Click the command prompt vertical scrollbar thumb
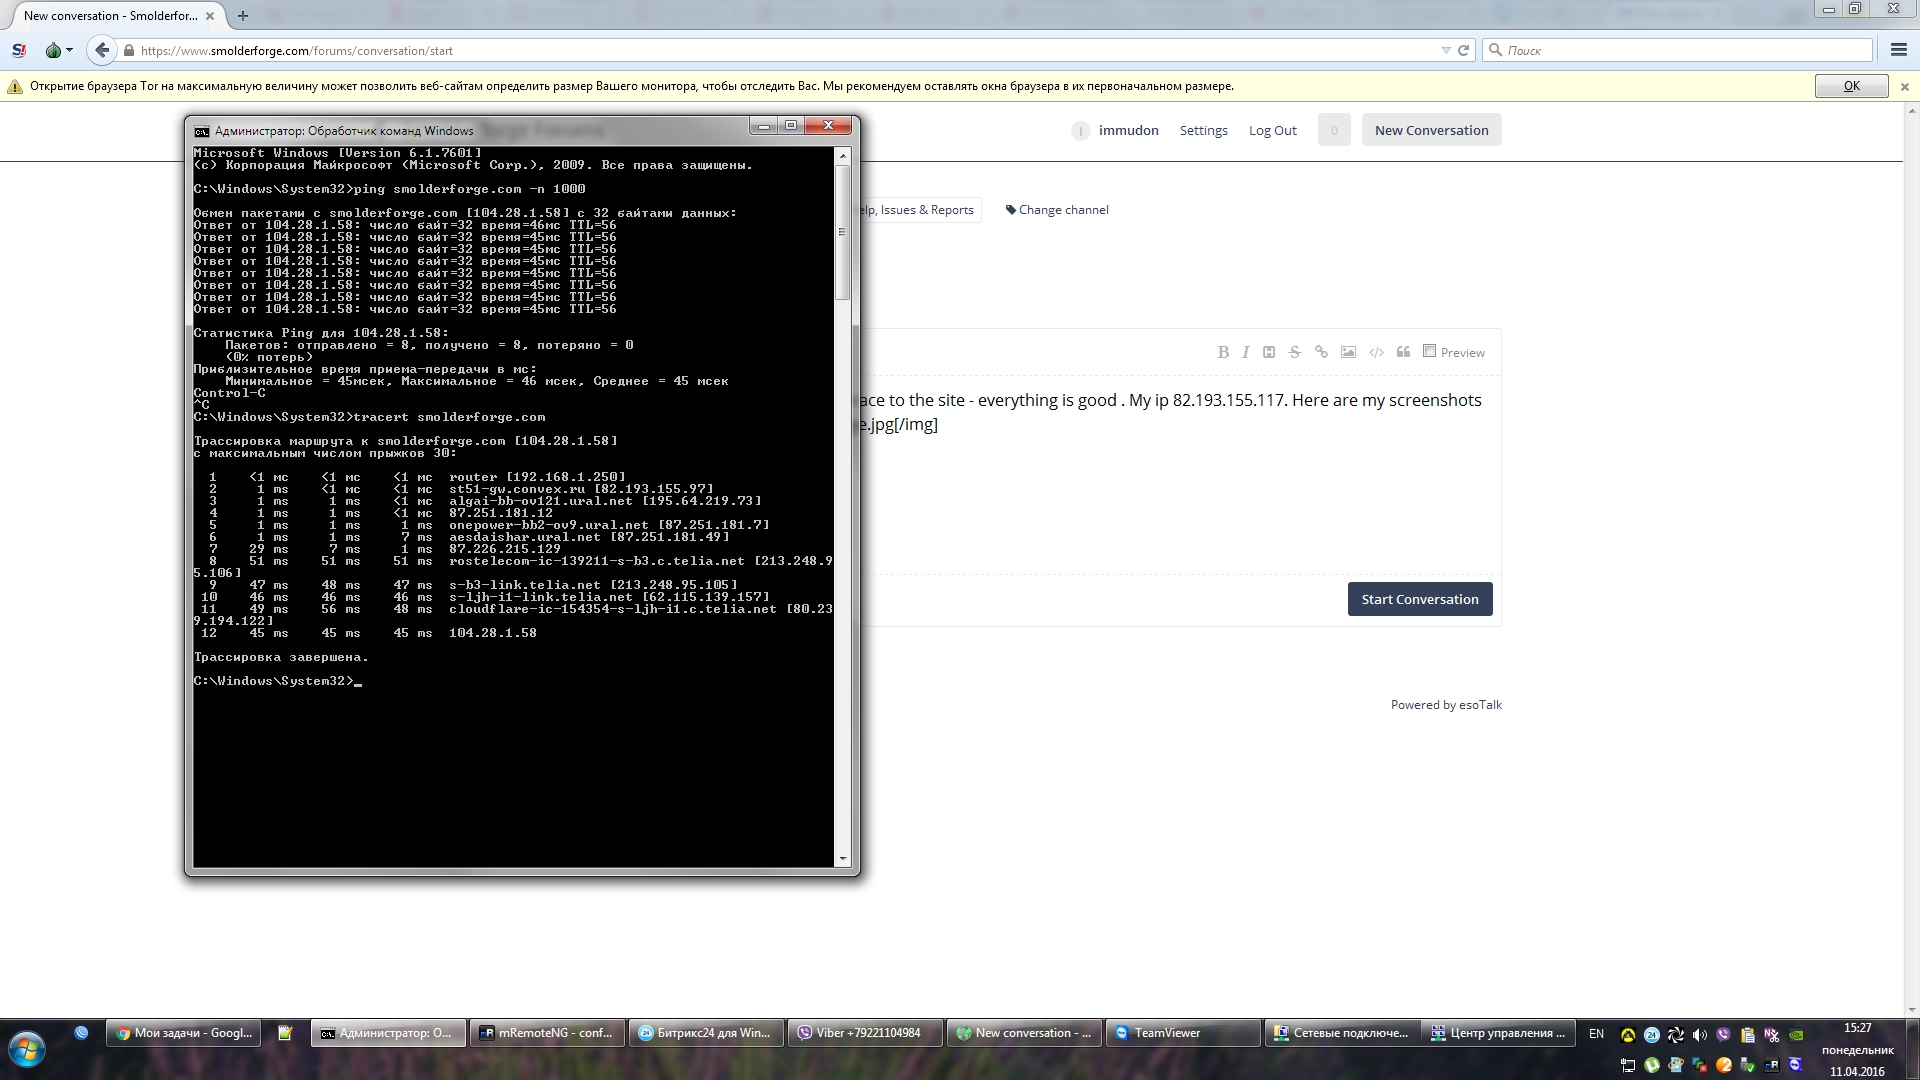Image resolution: width=1920 pixels, height=1080 pixels. pos(842,232)
